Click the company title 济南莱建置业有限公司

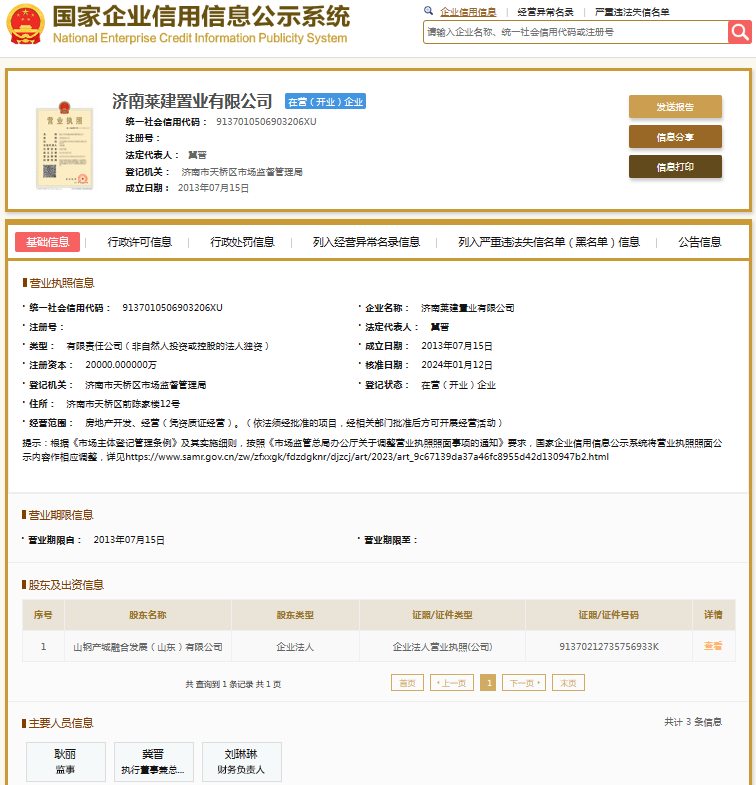192,101
